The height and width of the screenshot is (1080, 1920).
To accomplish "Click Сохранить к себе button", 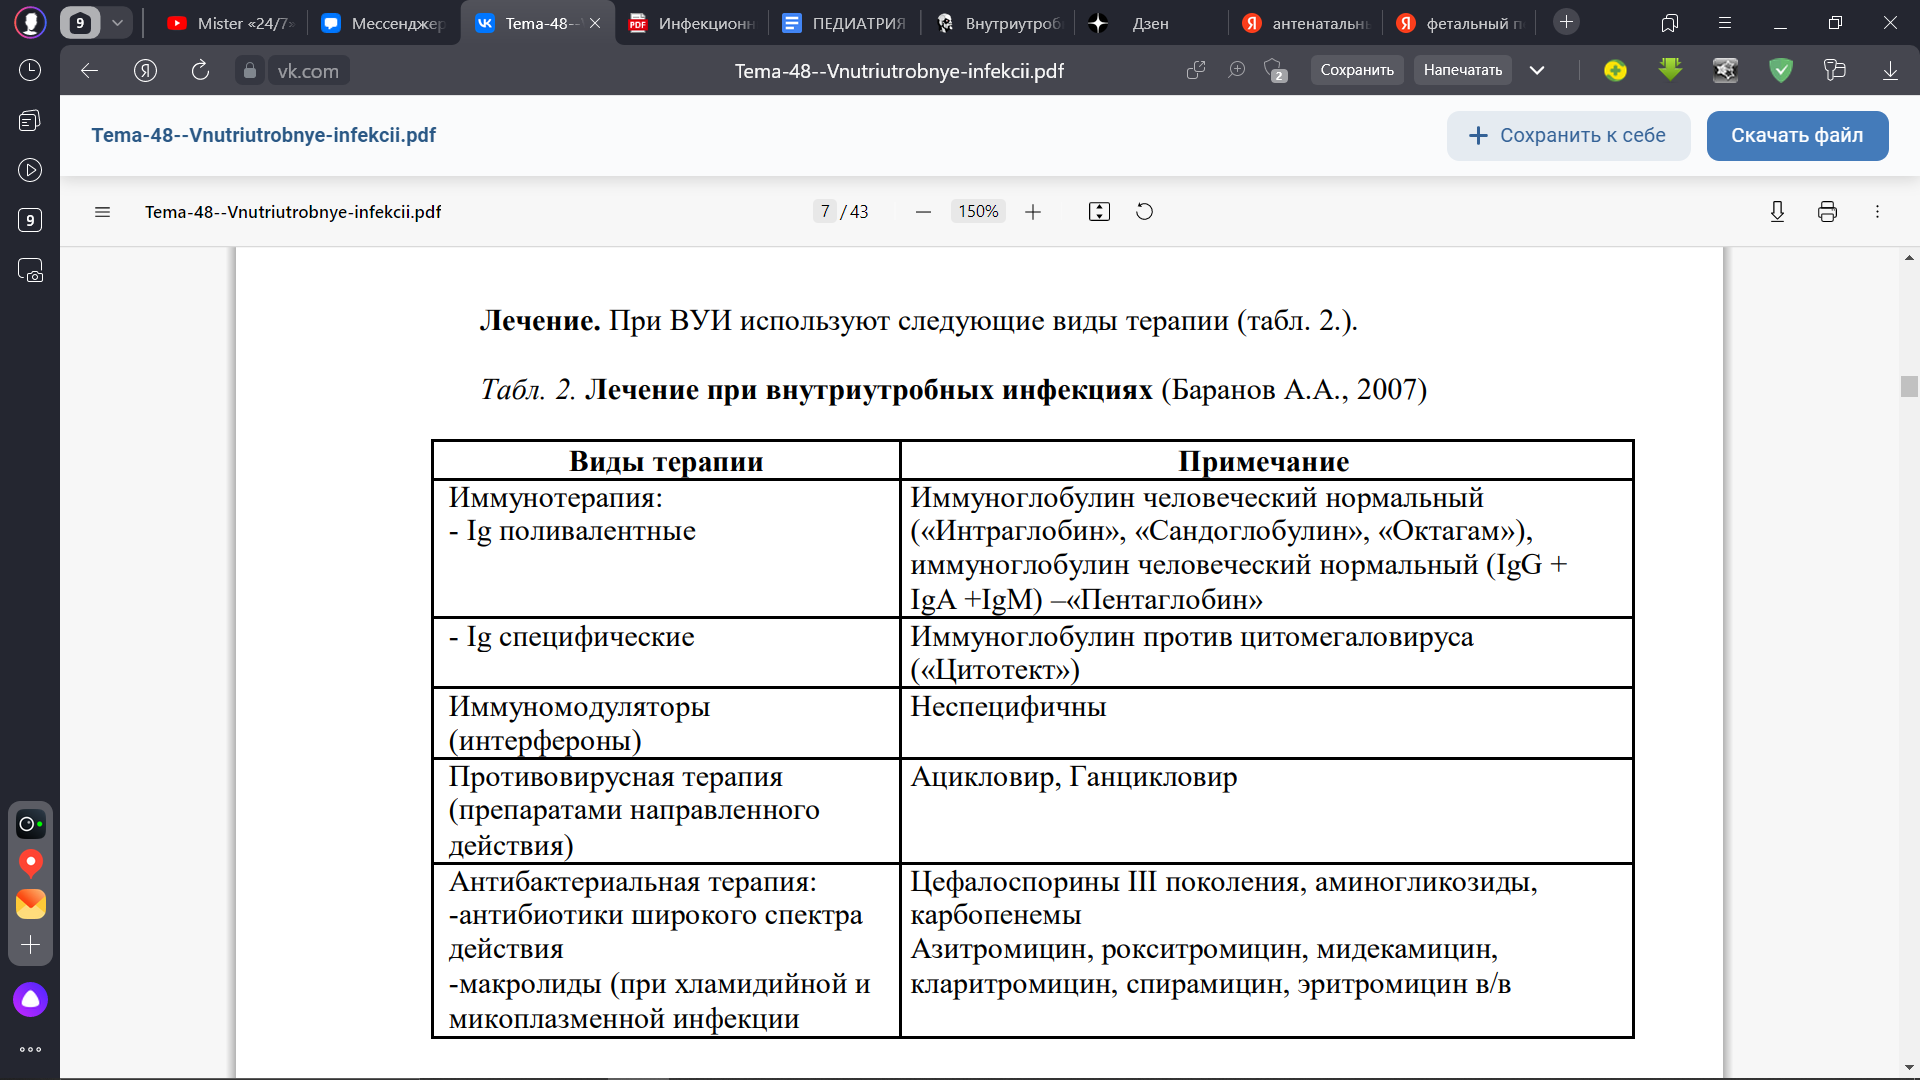I will click(1568, 136).
